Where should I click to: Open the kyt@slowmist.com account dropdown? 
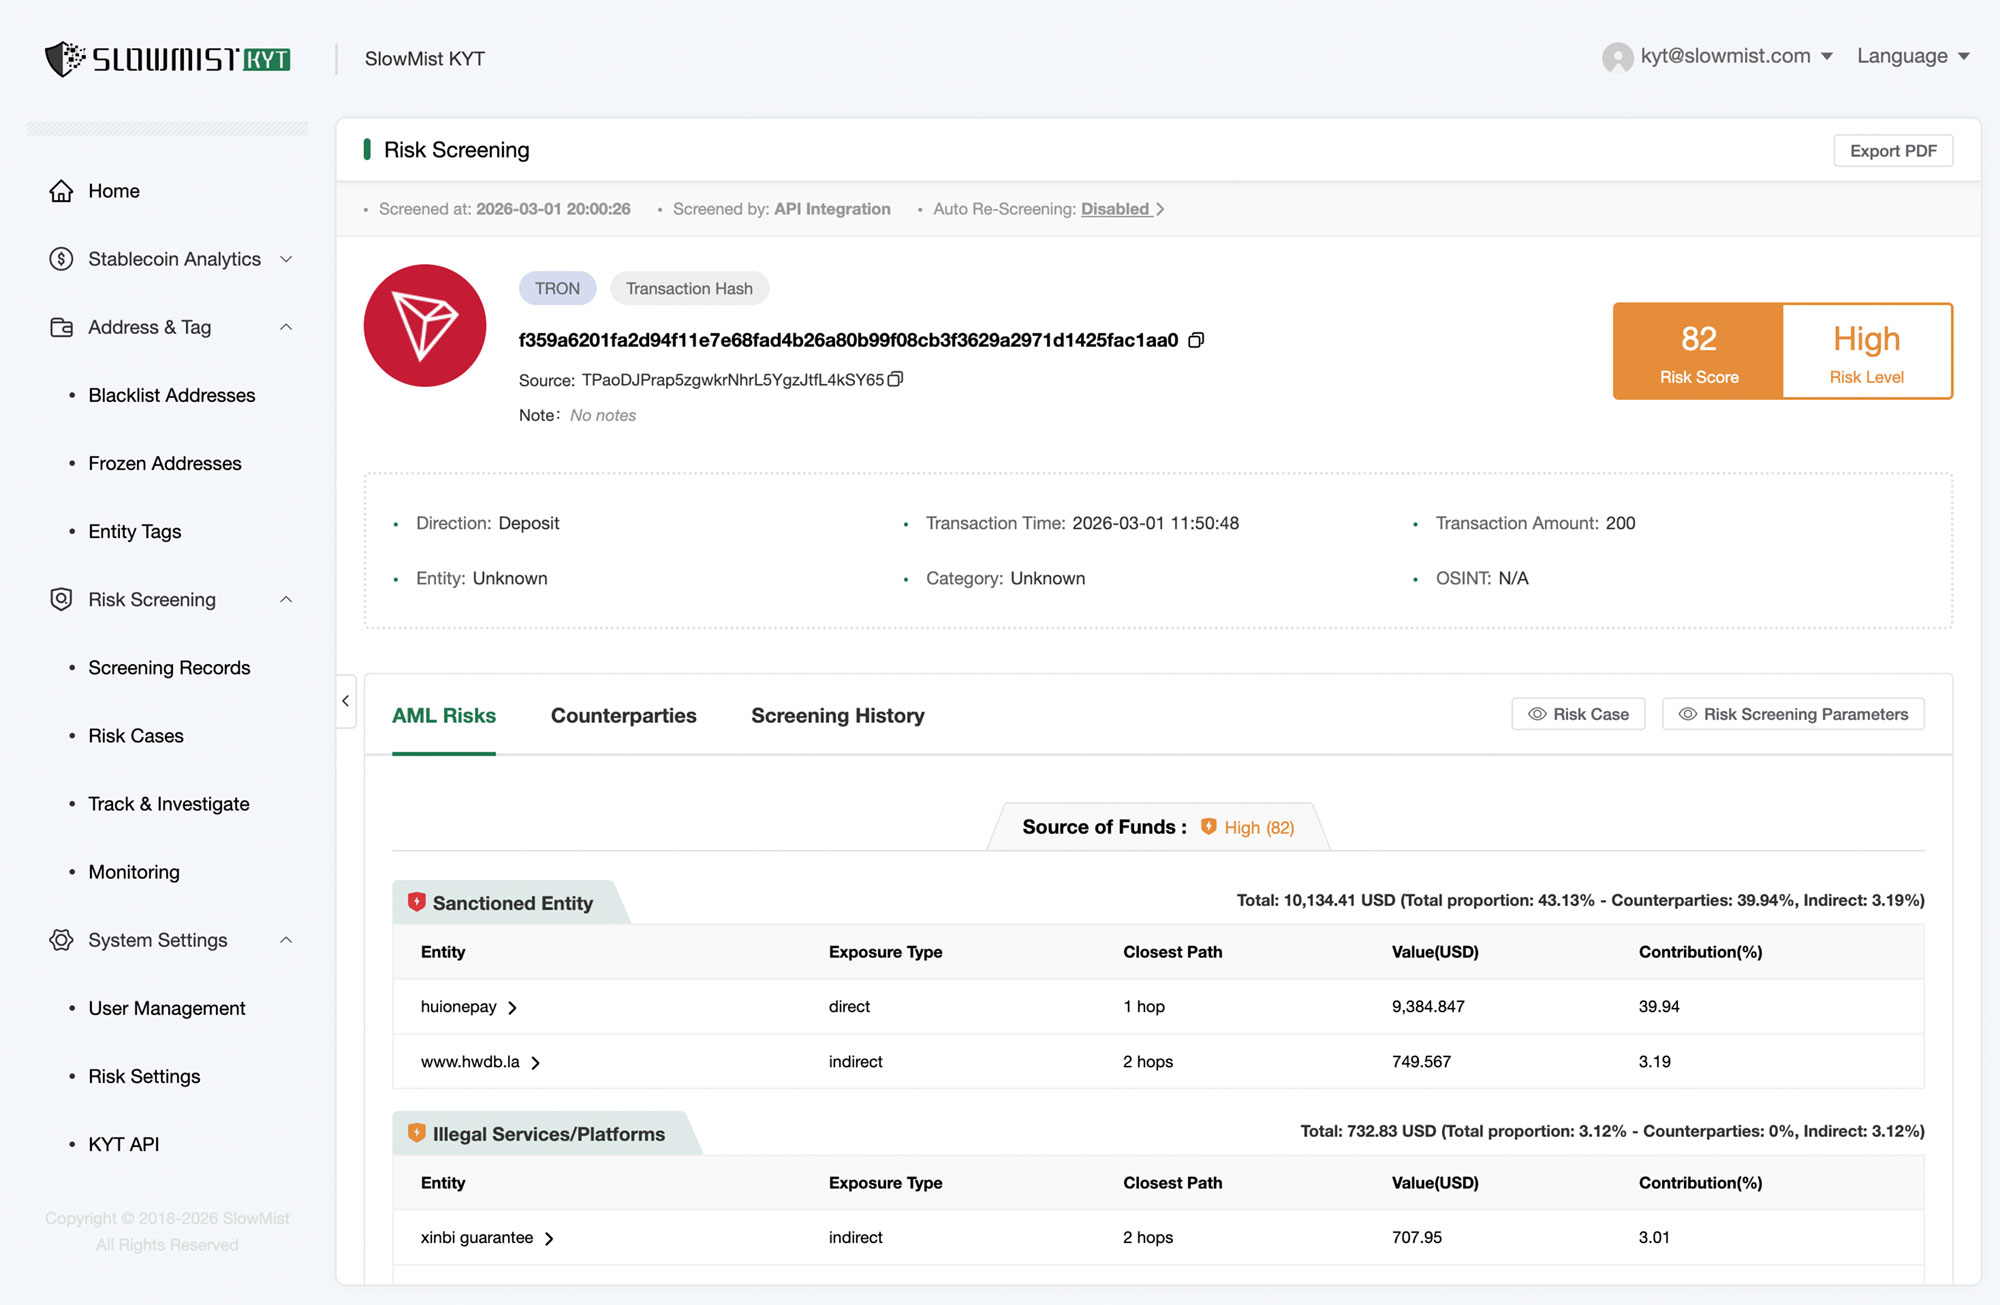click(x=1724, y=56)
